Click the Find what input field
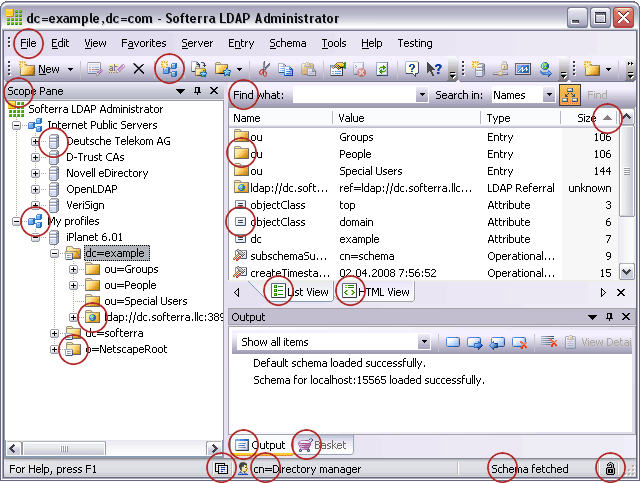 pyautogui.click(x=354, y=95)
